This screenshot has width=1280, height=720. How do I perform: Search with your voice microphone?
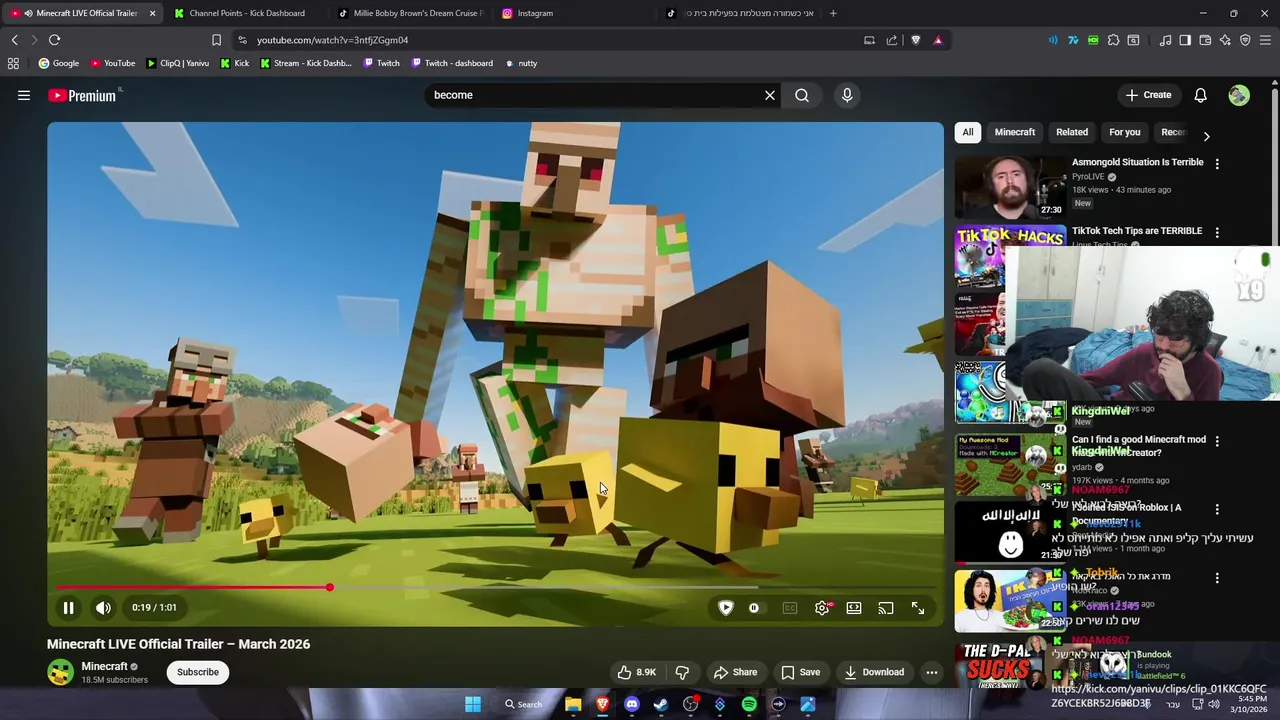847,95
